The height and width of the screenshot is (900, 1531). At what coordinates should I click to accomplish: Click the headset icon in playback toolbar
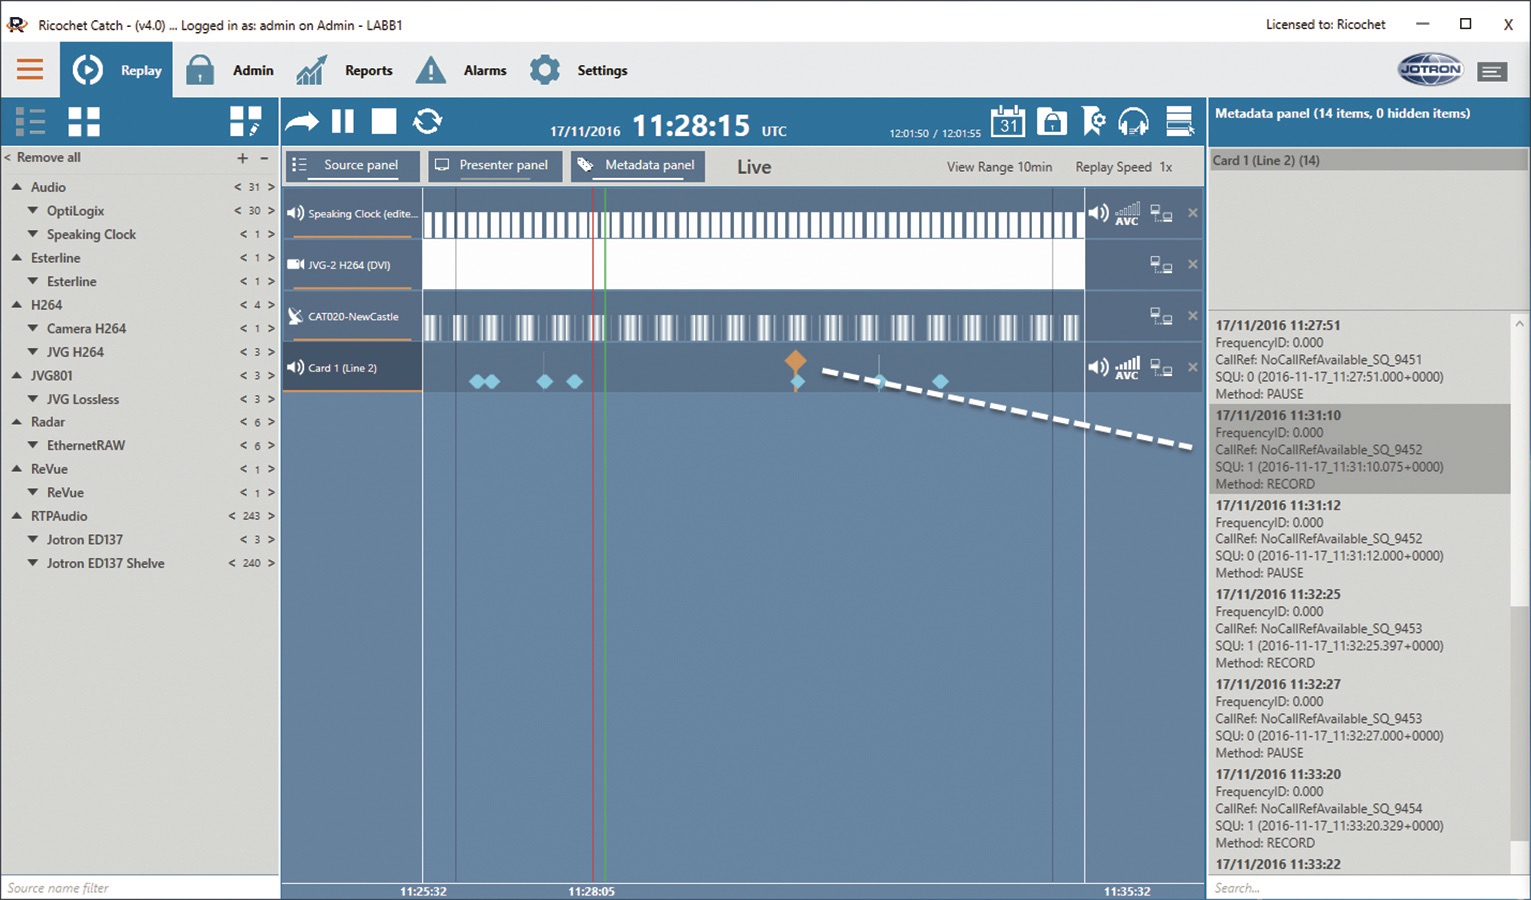[x=1133, y=122]
